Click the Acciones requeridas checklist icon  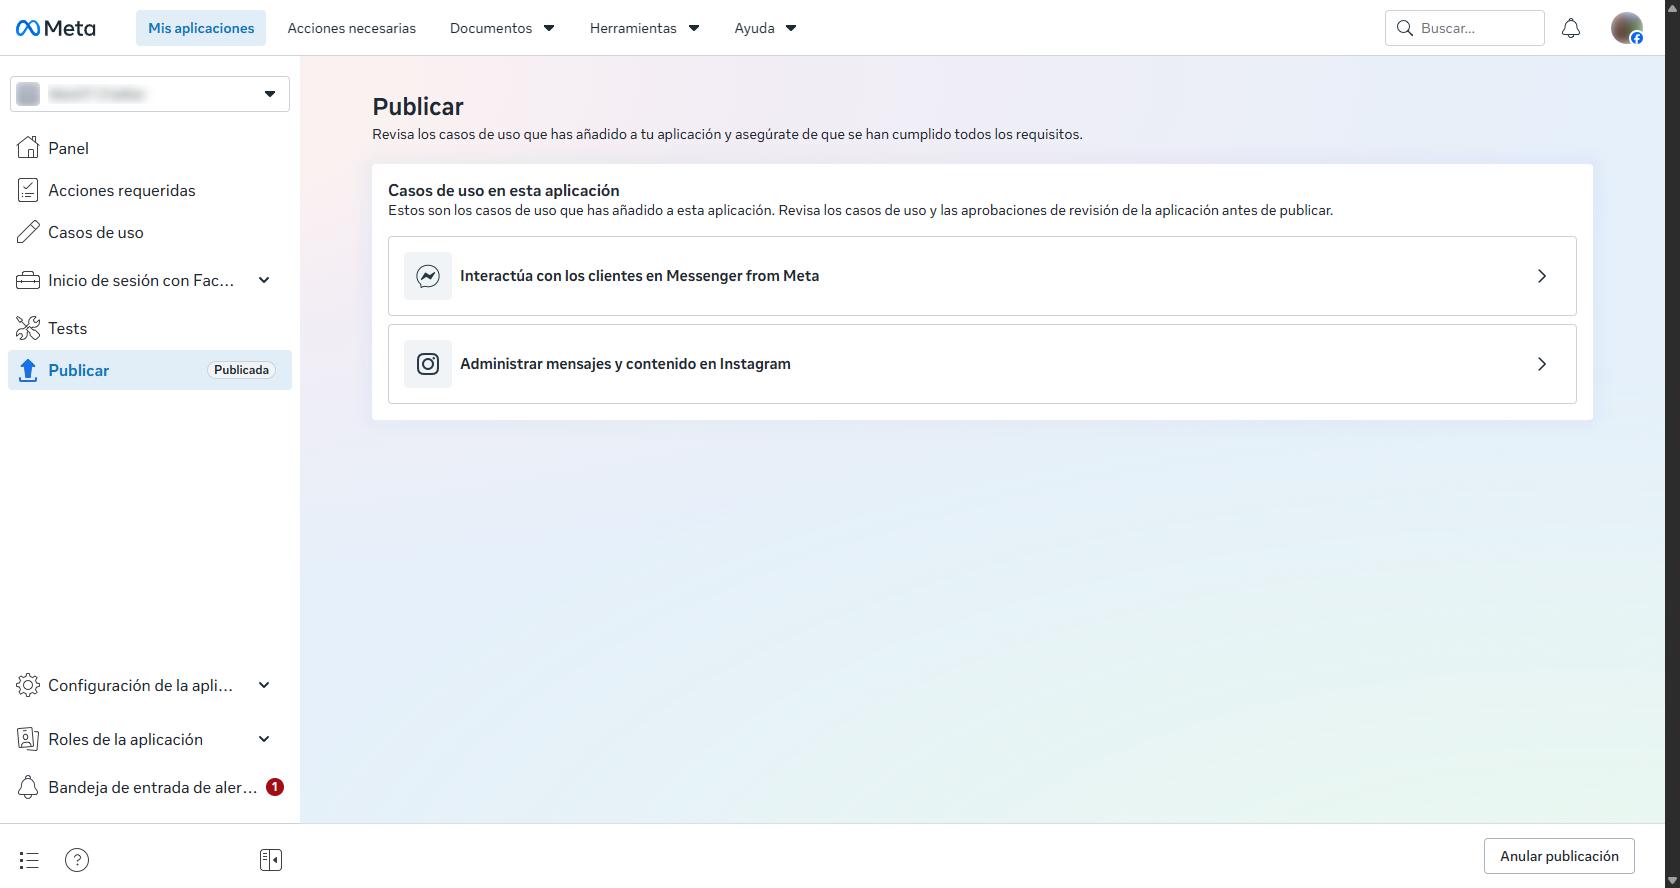click(28, 190)
